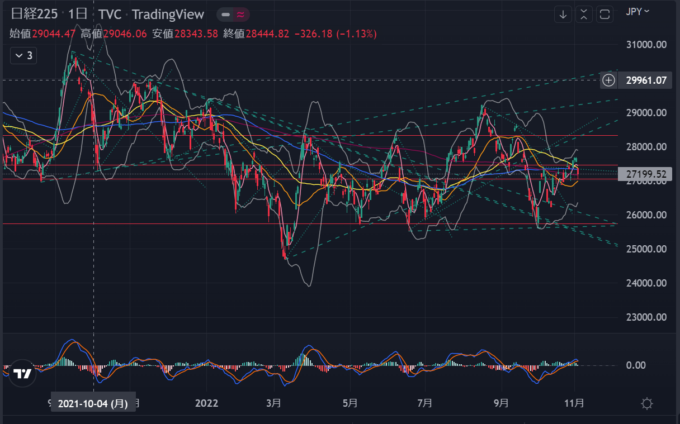Click the 31000.00 level on price scale
The image size is (680, 424).
646,45
